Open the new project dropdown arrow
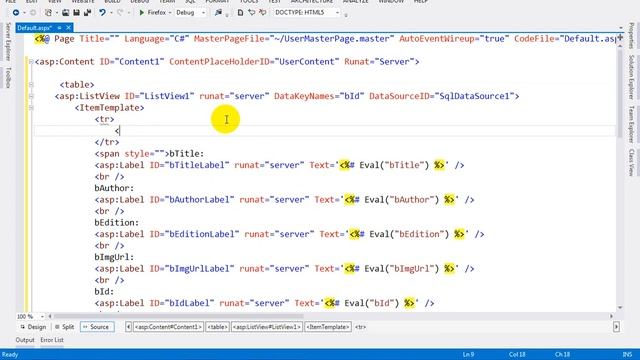The image size is (640, 360). (x=56, y=13)
